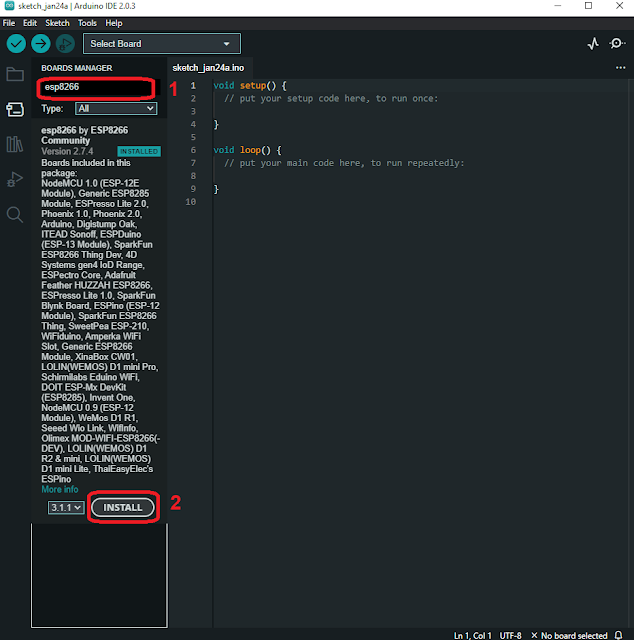Open the Select Board dropdown

point(162,44)
